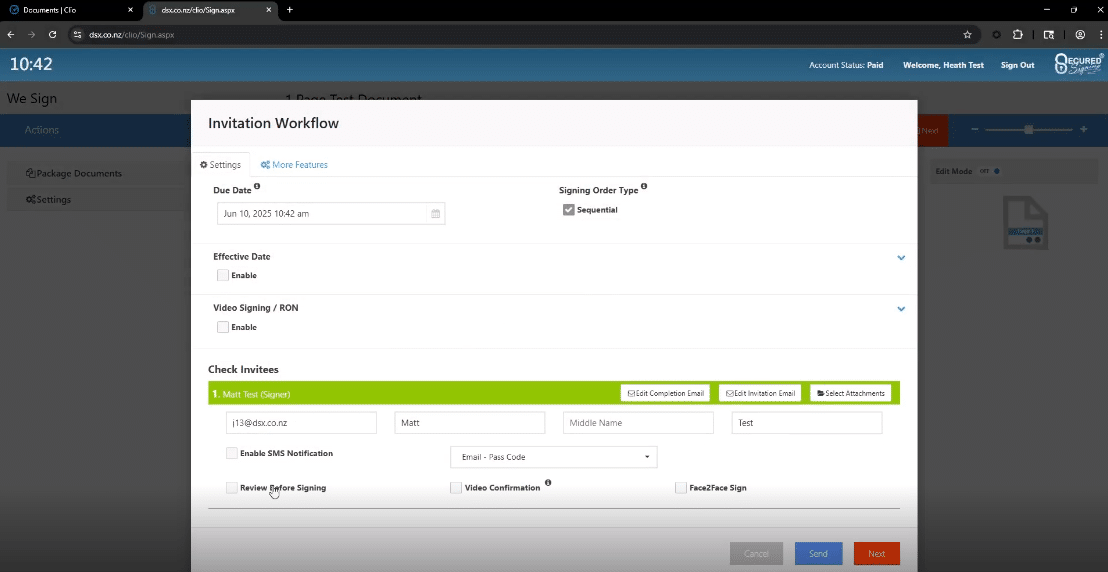Click the info icon beside Signing Order Type
The width and height of the screenshot is (1108, 572).
[x=644, y=187]
